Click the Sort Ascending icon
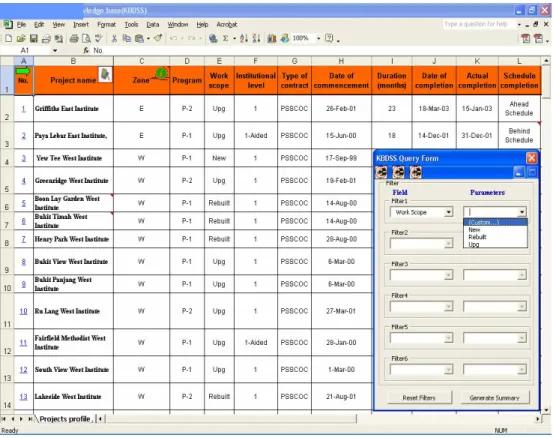Viewport: 553px width, 438px height. click(244, 38)
